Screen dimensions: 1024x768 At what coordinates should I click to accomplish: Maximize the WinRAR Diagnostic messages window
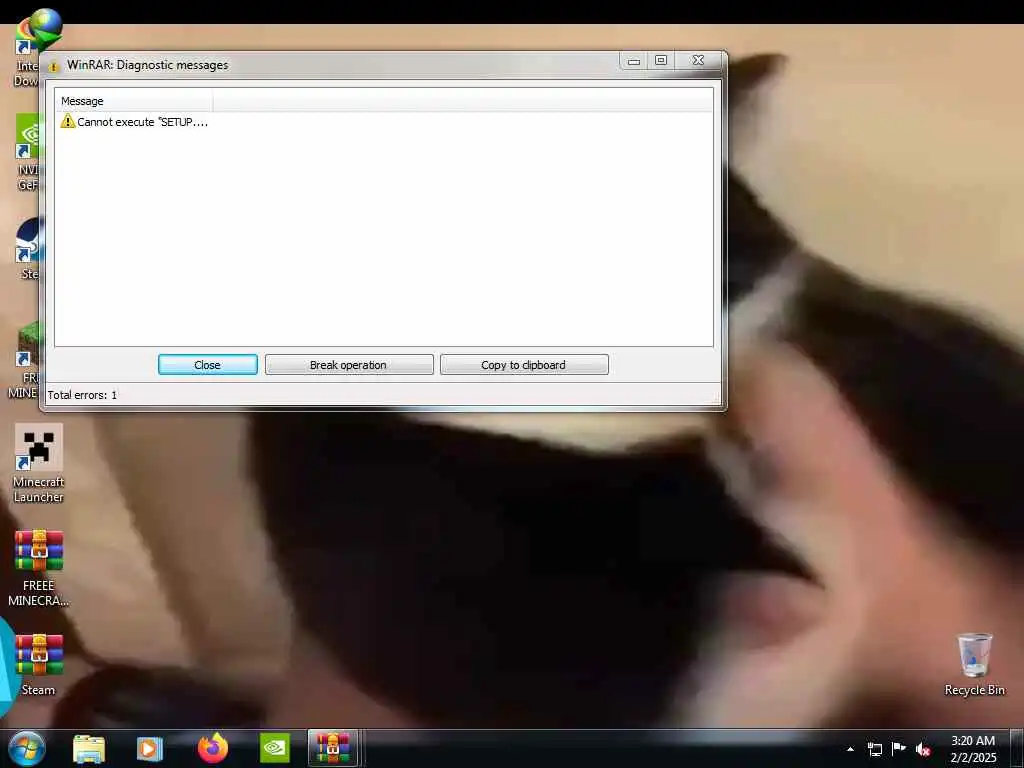tap(660, 61)
